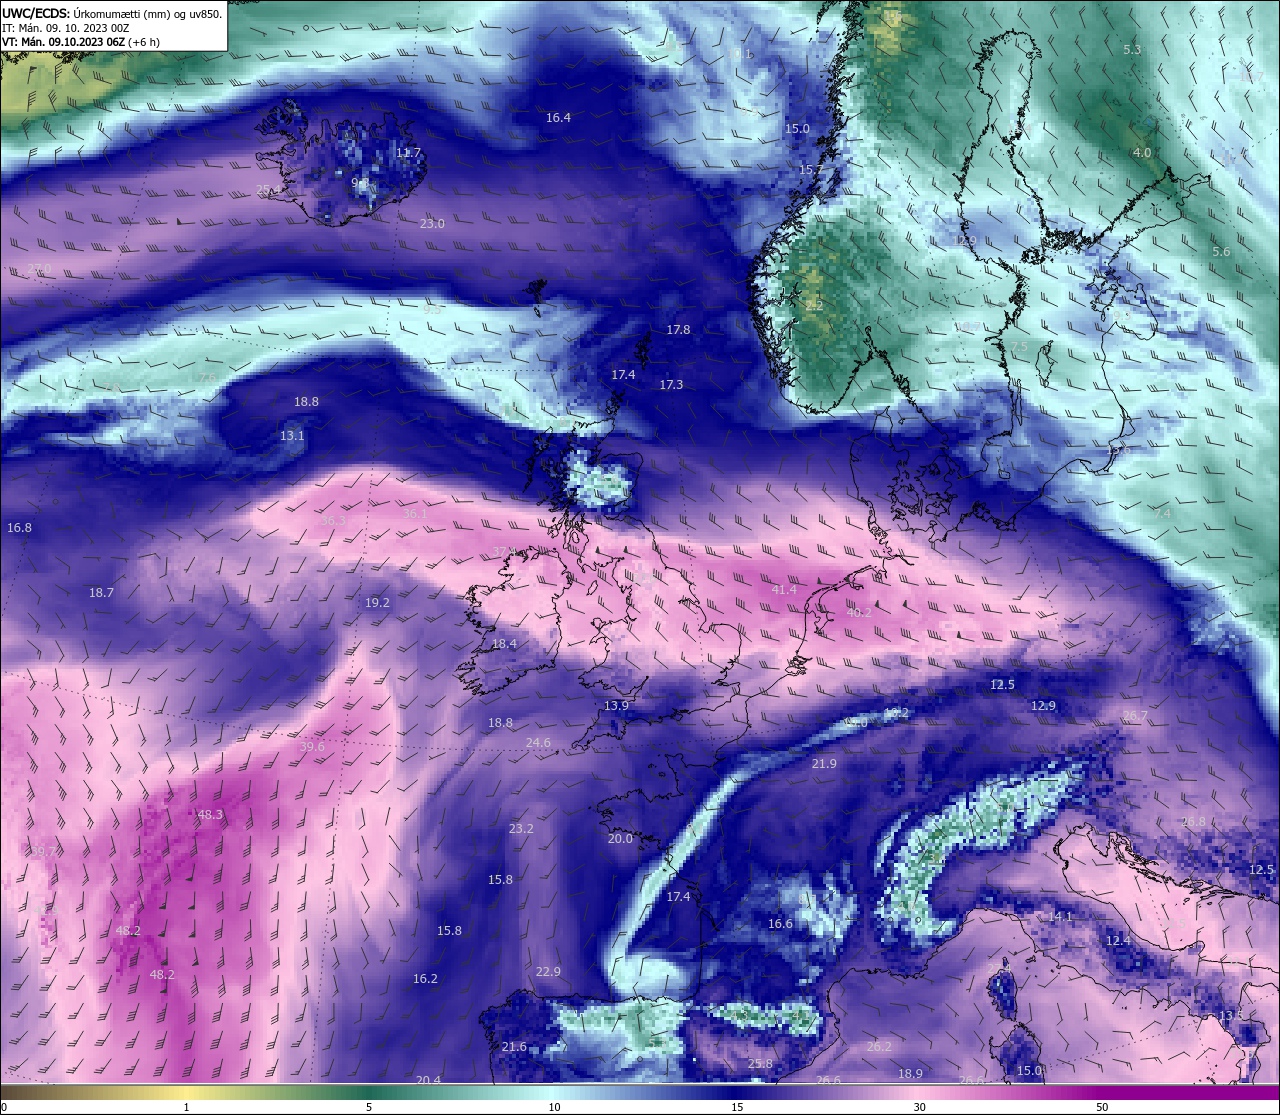Click the 23.2 value in the Bay of Biscay
Image resolution: width=1280 pixels, height=1115 pixels.
pos(521,829)
